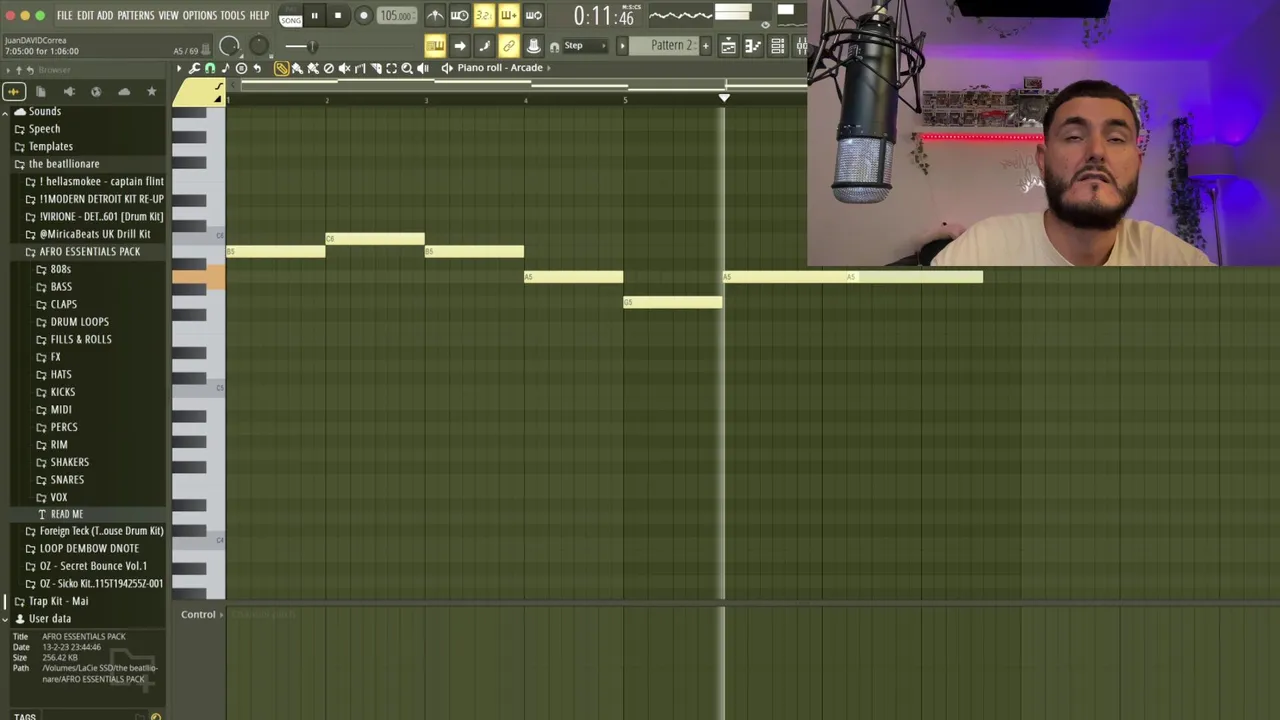The height and width of the screenshot is (720, 1280).
Task: Toggle overdub/blend recording icon
Action: 508,15
